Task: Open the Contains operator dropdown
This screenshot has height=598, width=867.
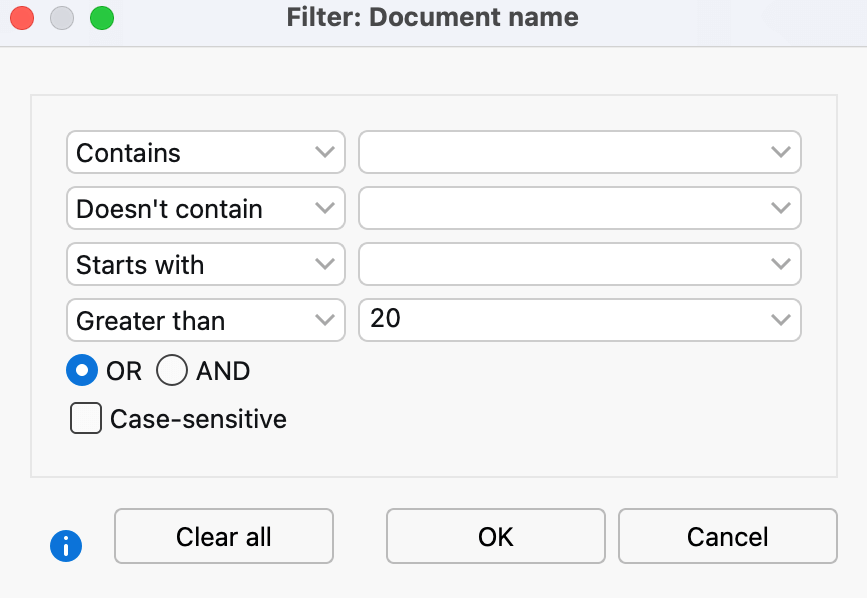Action: pyautogui.click(x=205, y=153)
